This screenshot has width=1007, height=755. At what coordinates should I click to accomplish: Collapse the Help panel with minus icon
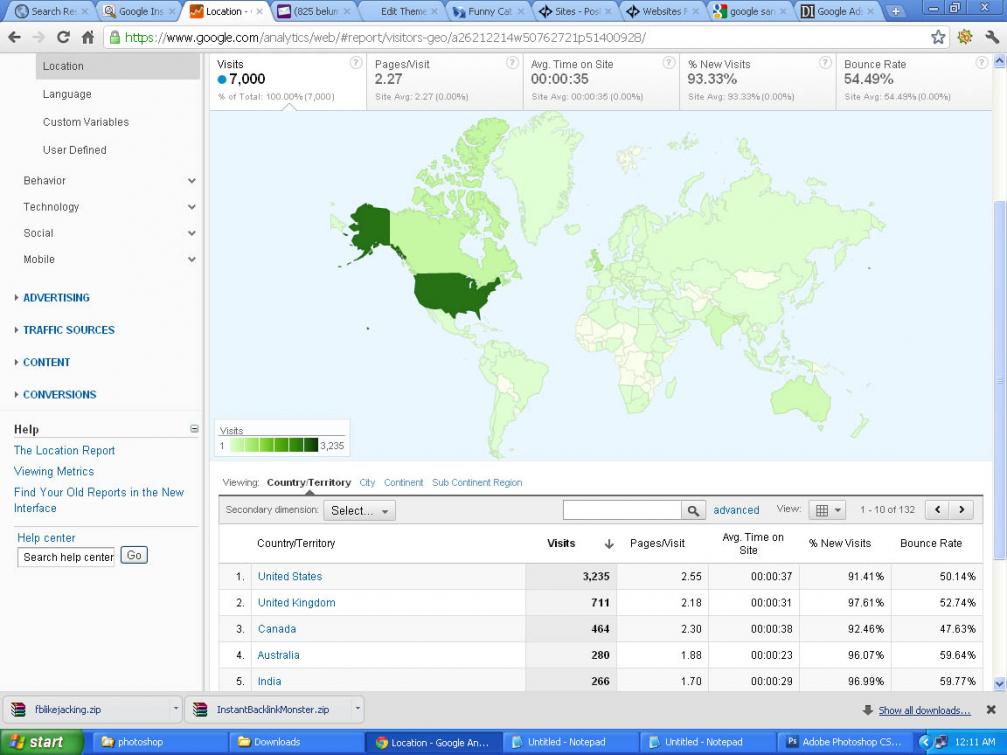coord(194,428)
